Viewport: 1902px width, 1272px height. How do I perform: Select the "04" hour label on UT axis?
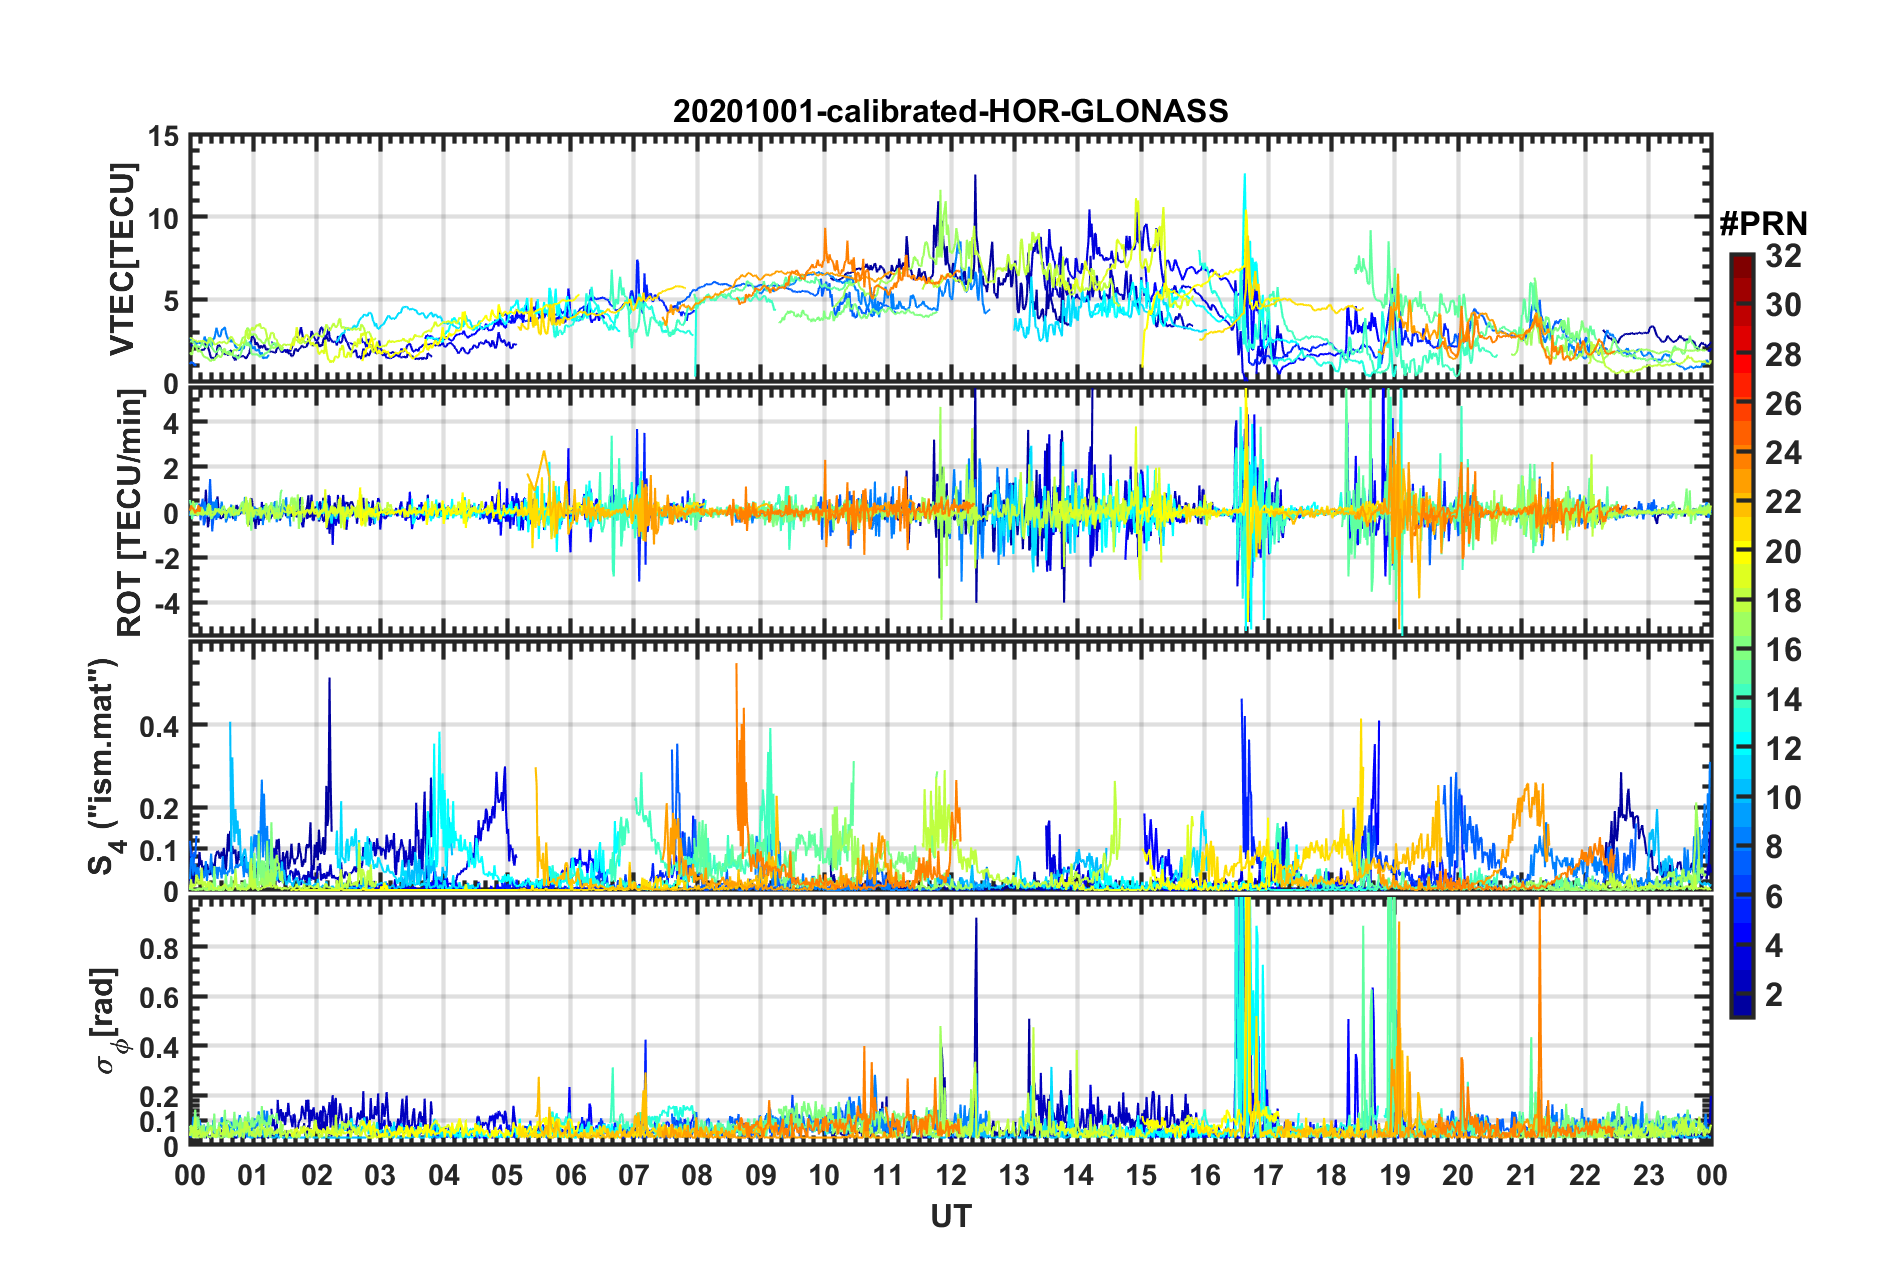point(443,1175)
